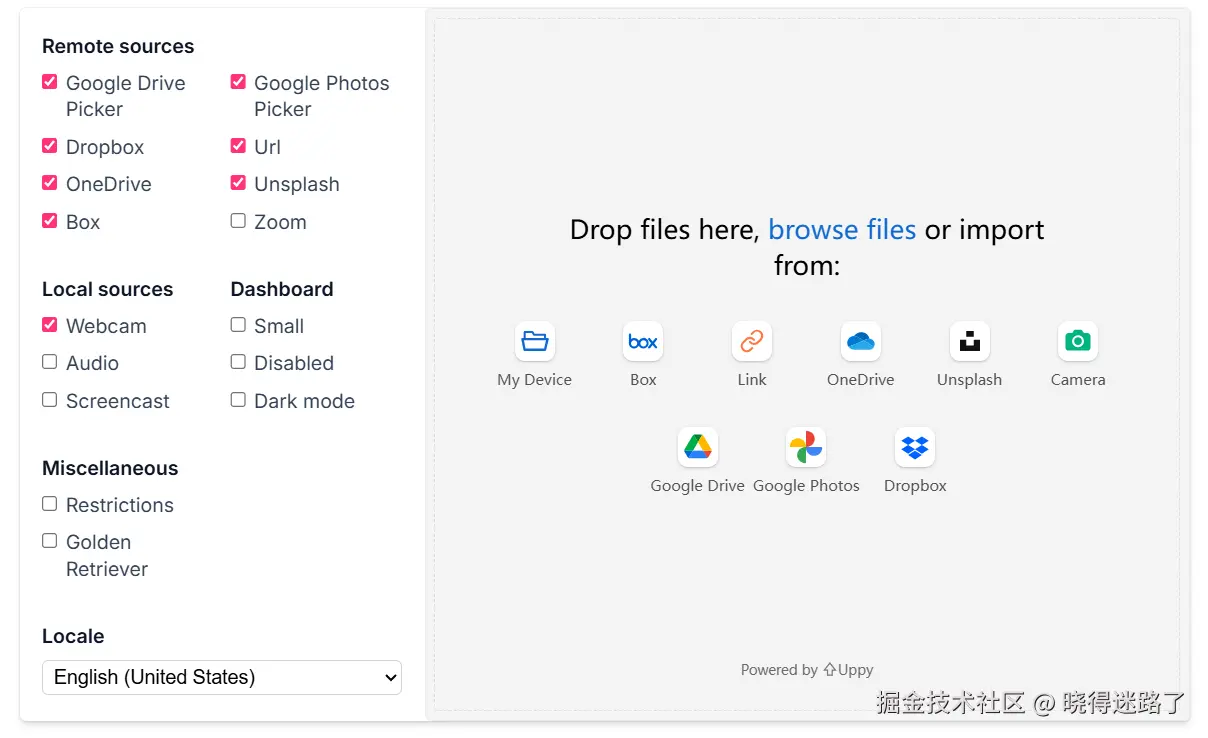The width and height of the screenshot is (1208, 738).
Task: Import from the Google Drive icon
Action: [698, 447]
